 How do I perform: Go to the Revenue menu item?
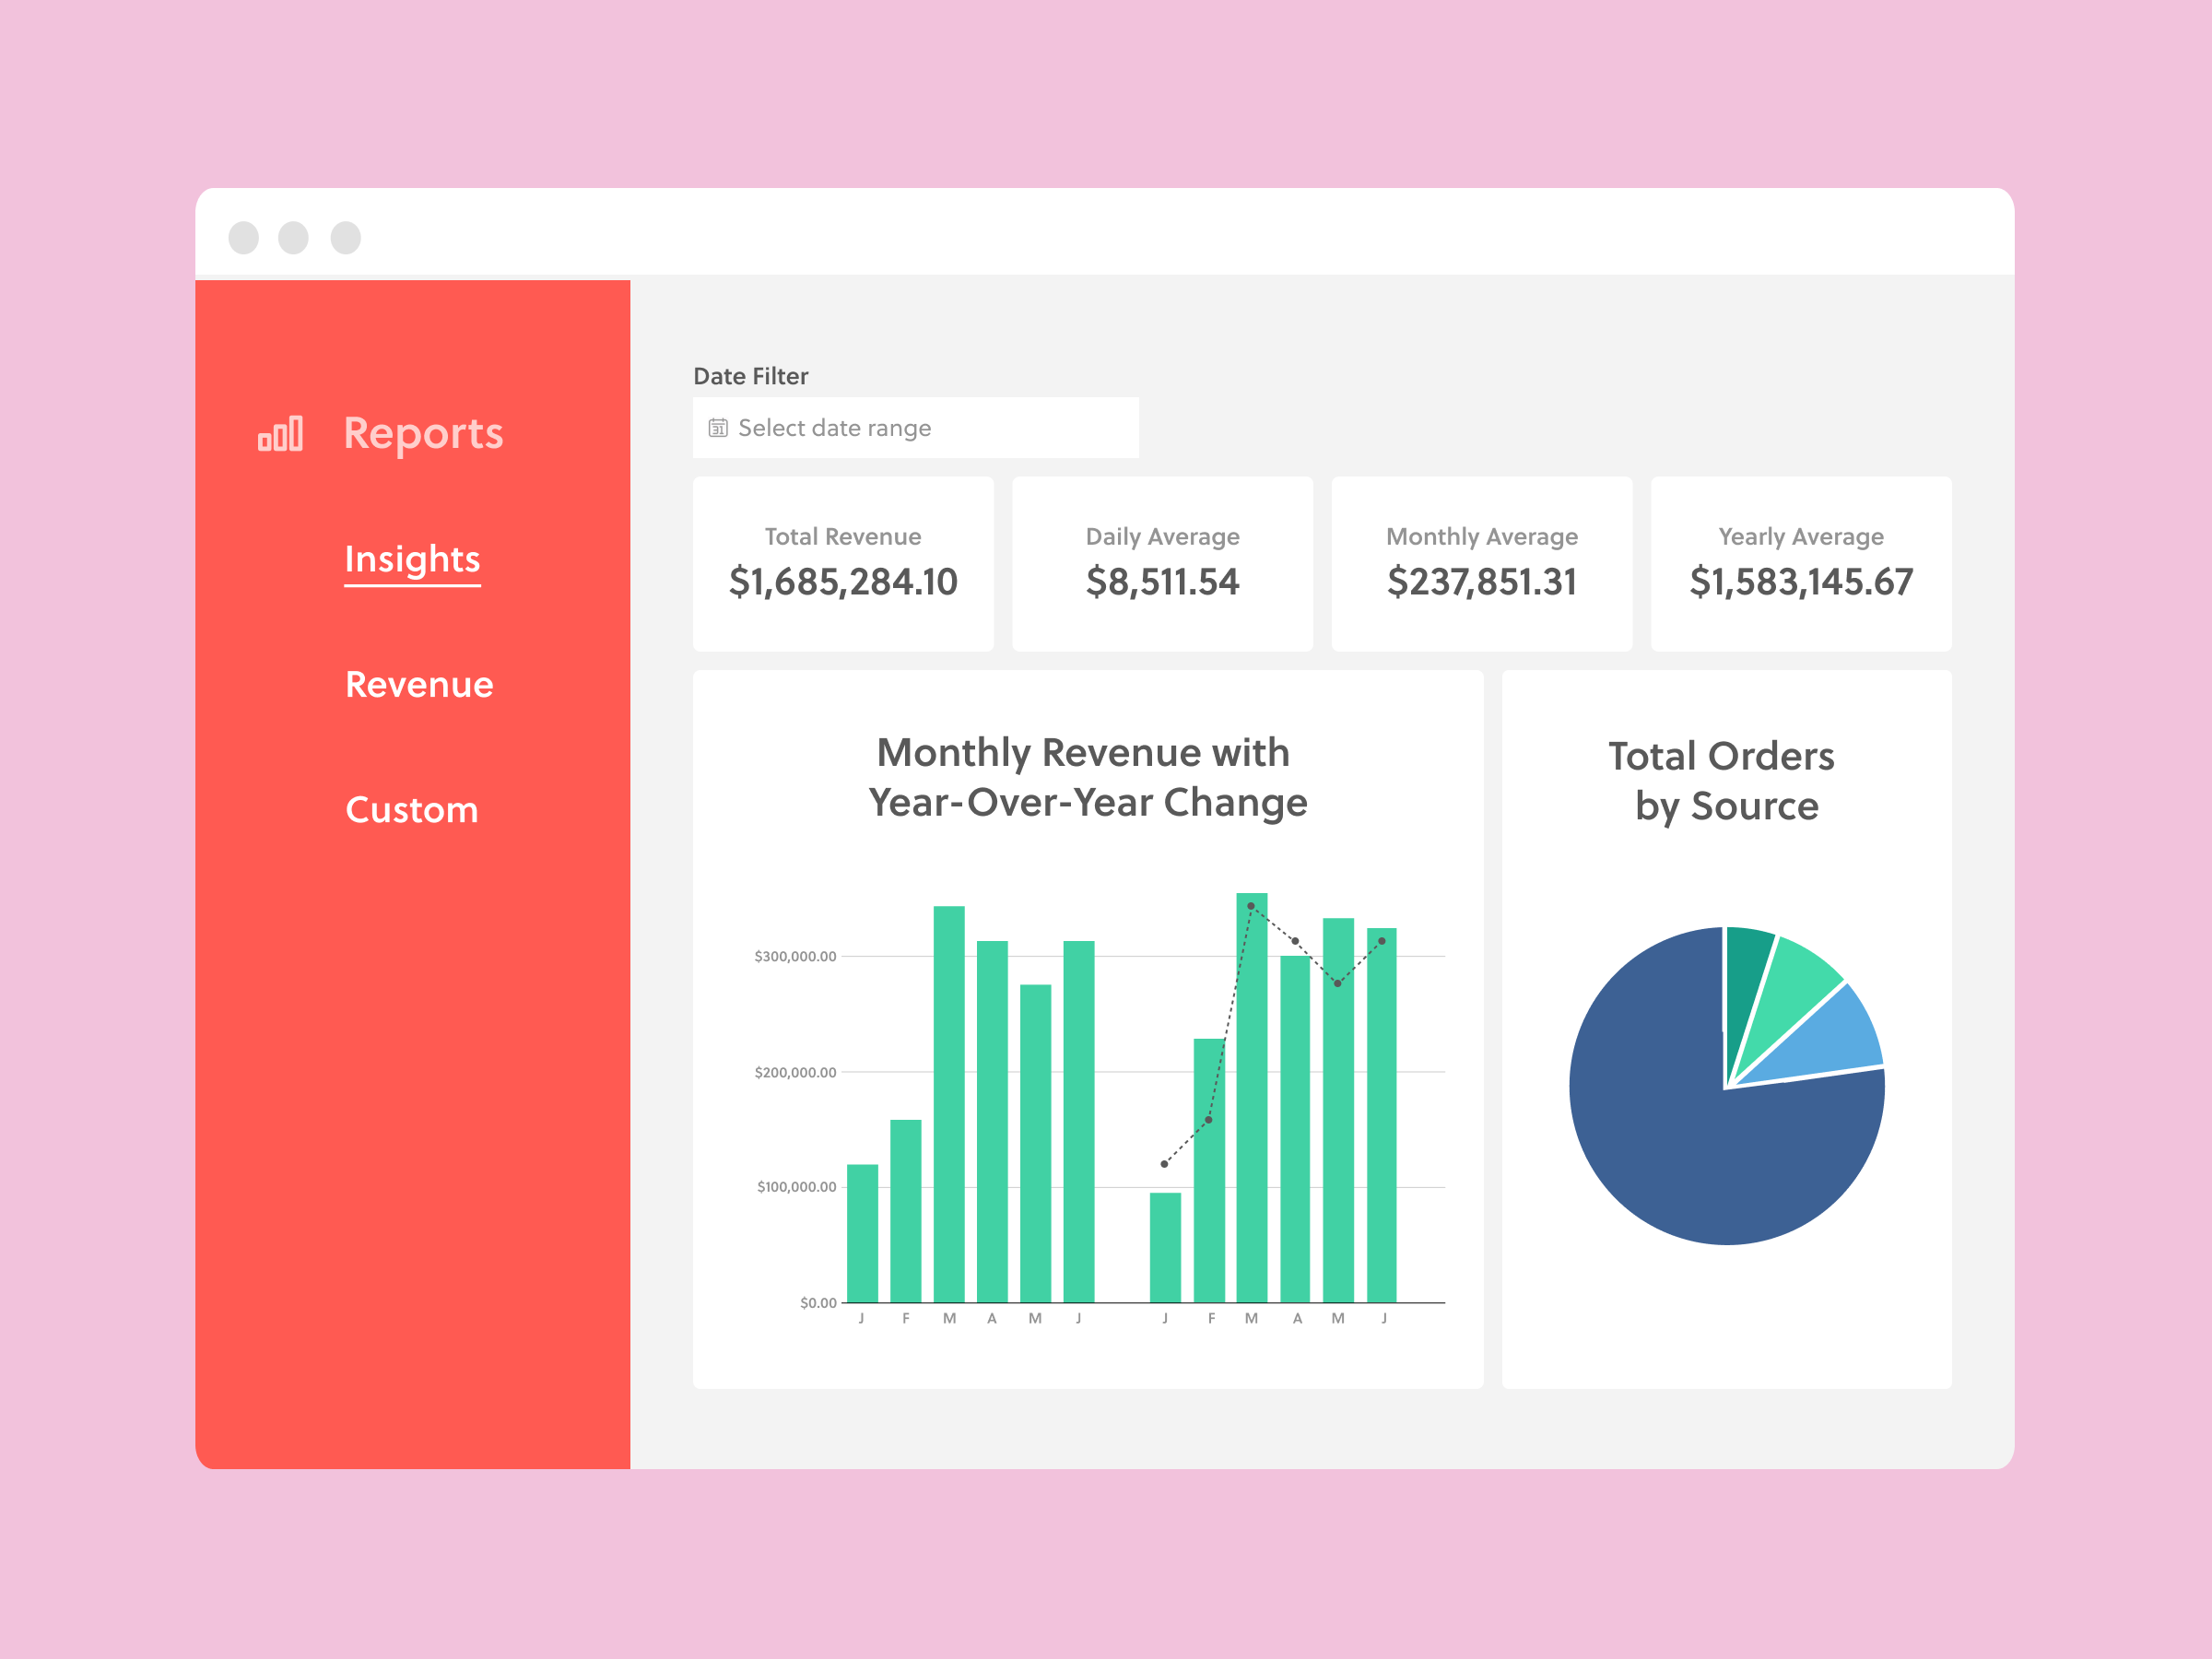tap(419, 684)
